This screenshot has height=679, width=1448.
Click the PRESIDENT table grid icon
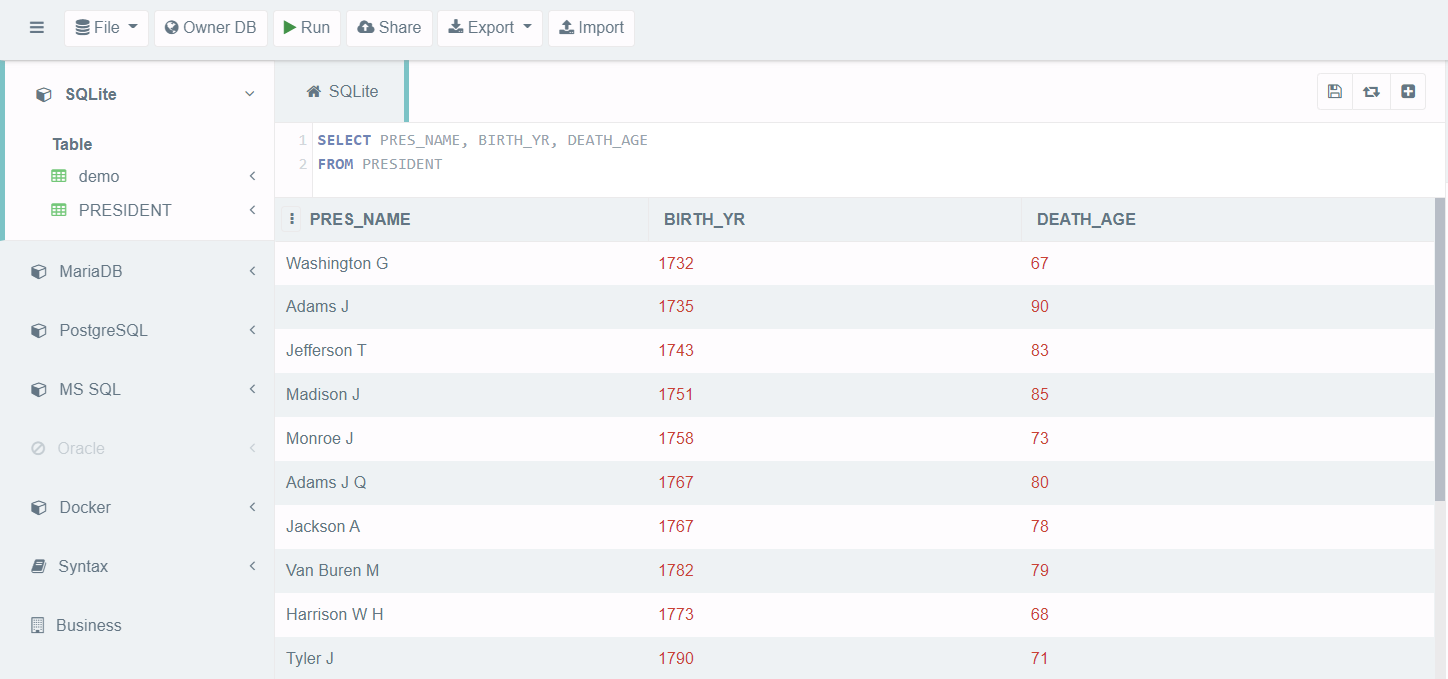point(59,210)
